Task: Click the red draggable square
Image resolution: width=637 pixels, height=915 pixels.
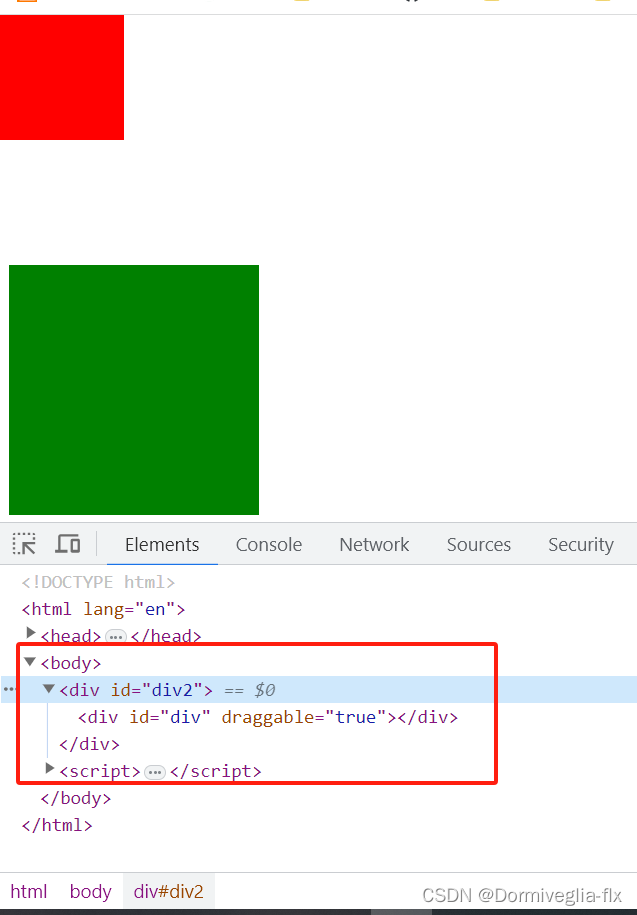Action: [x=62, y=78]
